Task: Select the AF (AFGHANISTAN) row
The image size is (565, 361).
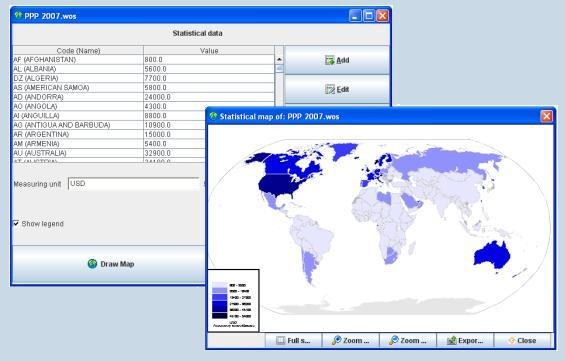Action: click(x=143, y=59)
